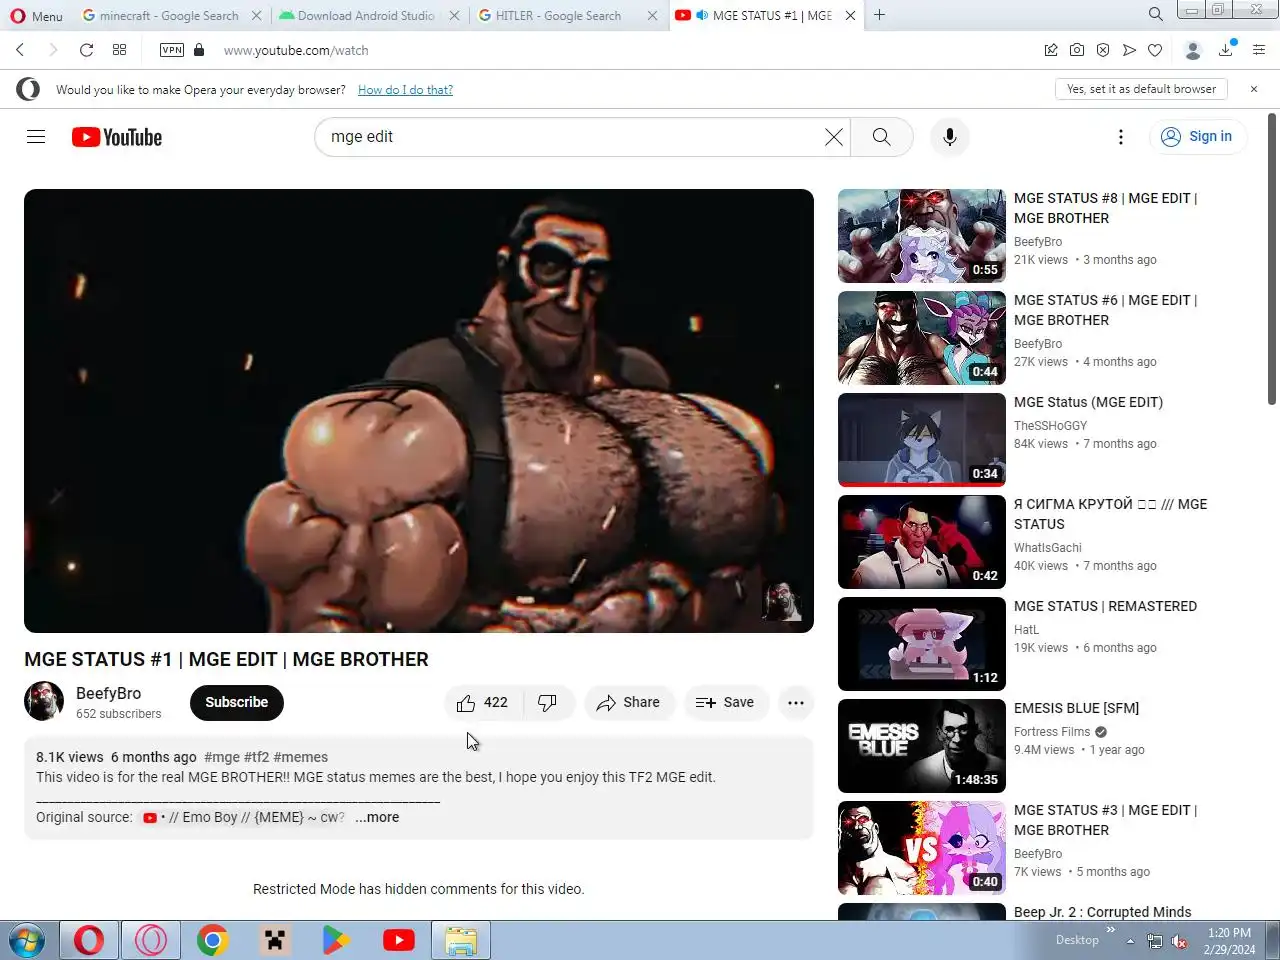Dislike the video with thumbs-down
1280x960 pixels.
pyautogui.click(x=548, y=703)
